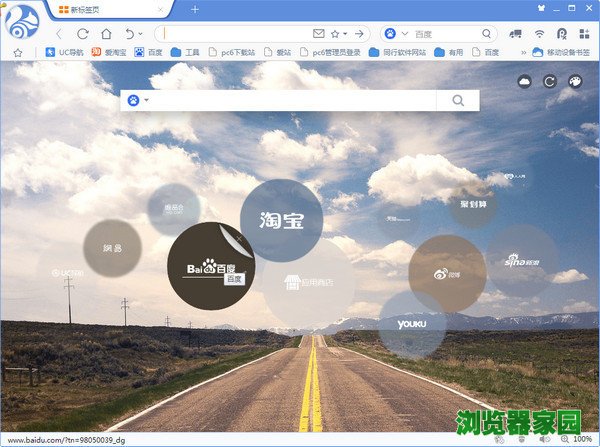Open the 移动设备书签 cloud folder

pyautogui.click(x=561, y=52)
